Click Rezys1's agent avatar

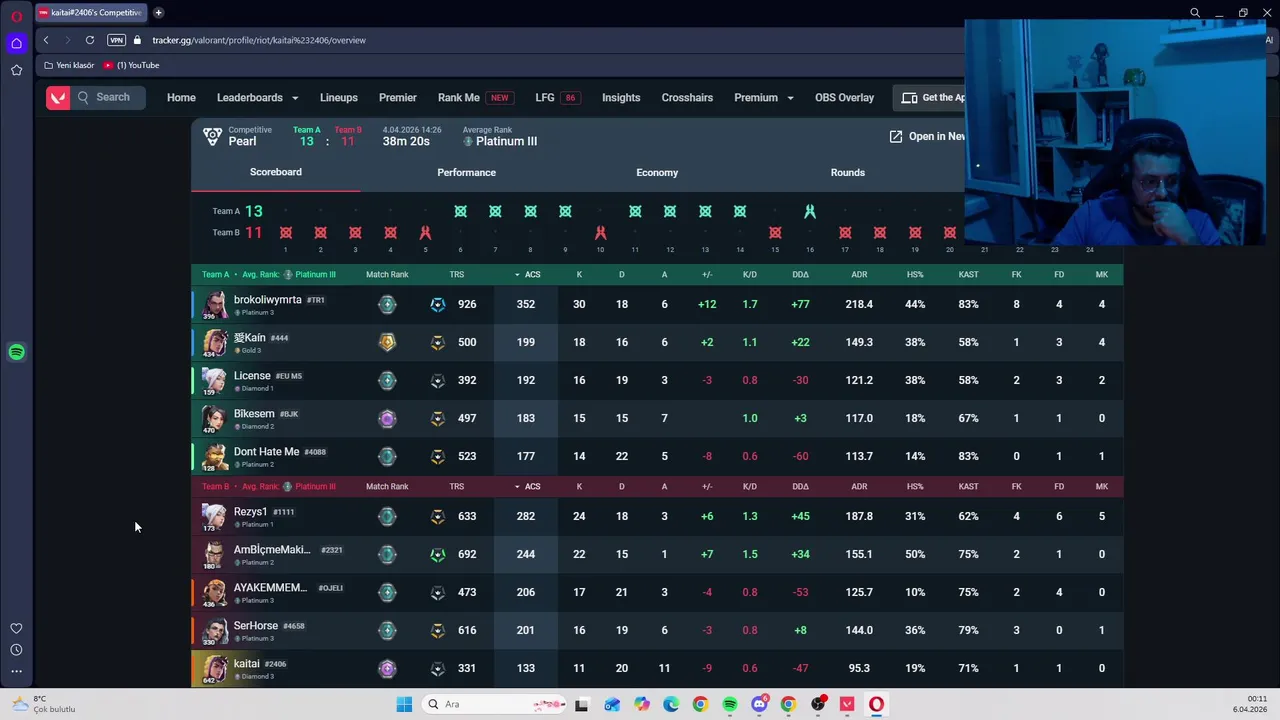(x=214, y=517)
